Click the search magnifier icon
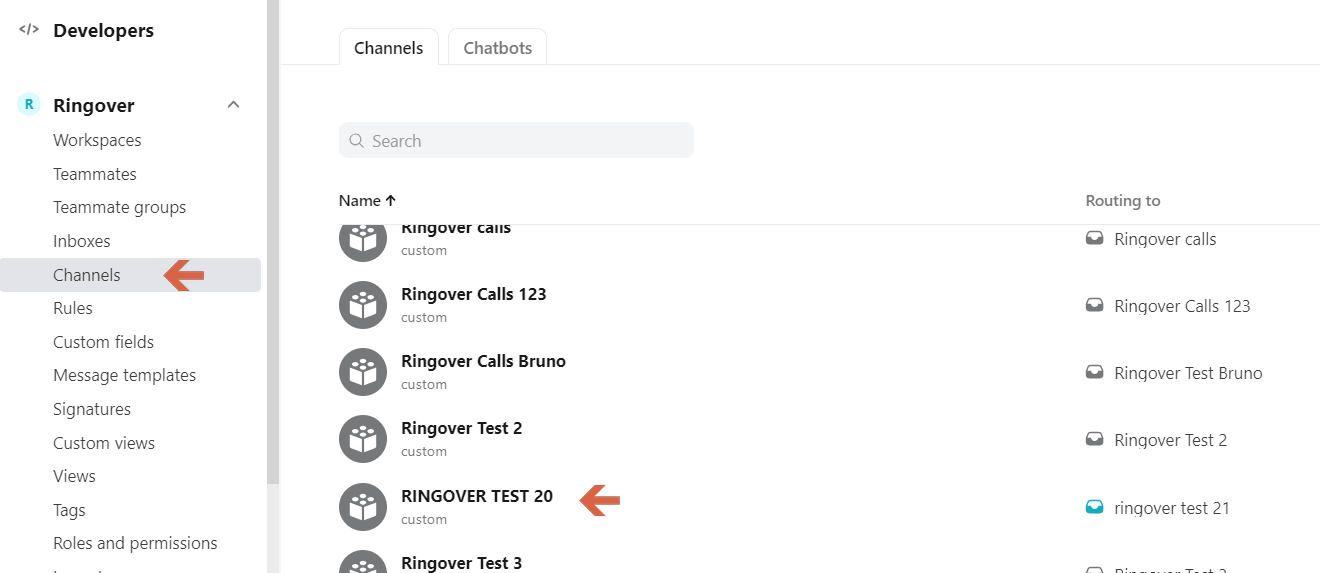 [x=356, y=141]
